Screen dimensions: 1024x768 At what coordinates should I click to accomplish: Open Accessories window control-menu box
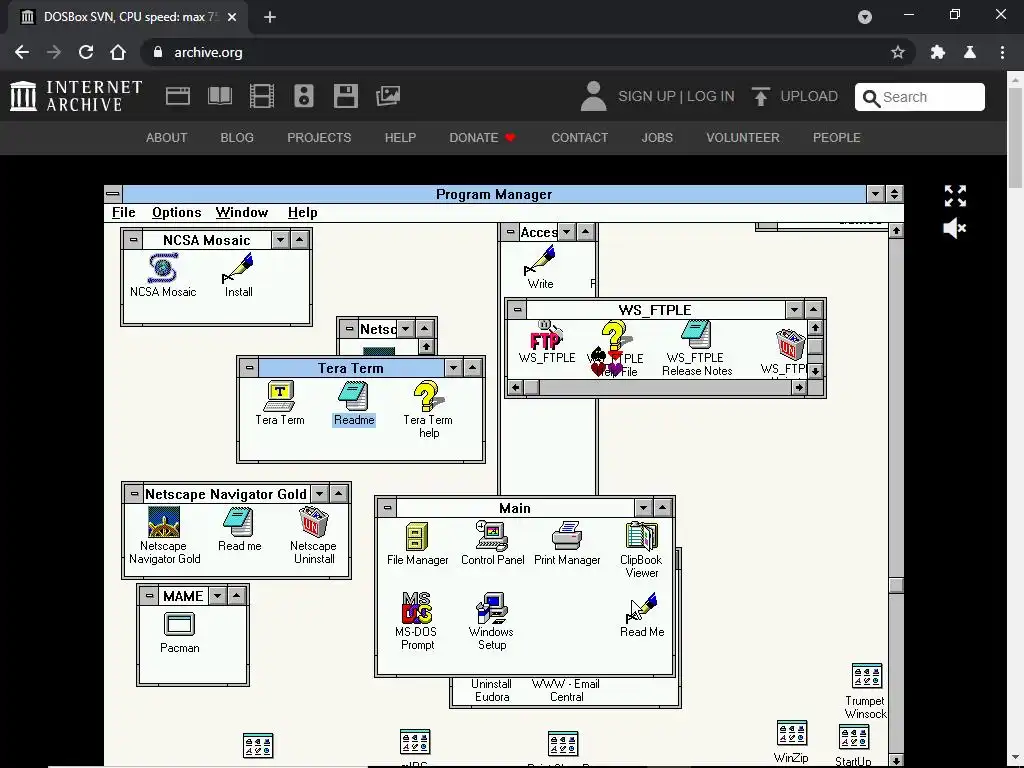[x=511, y=232]
